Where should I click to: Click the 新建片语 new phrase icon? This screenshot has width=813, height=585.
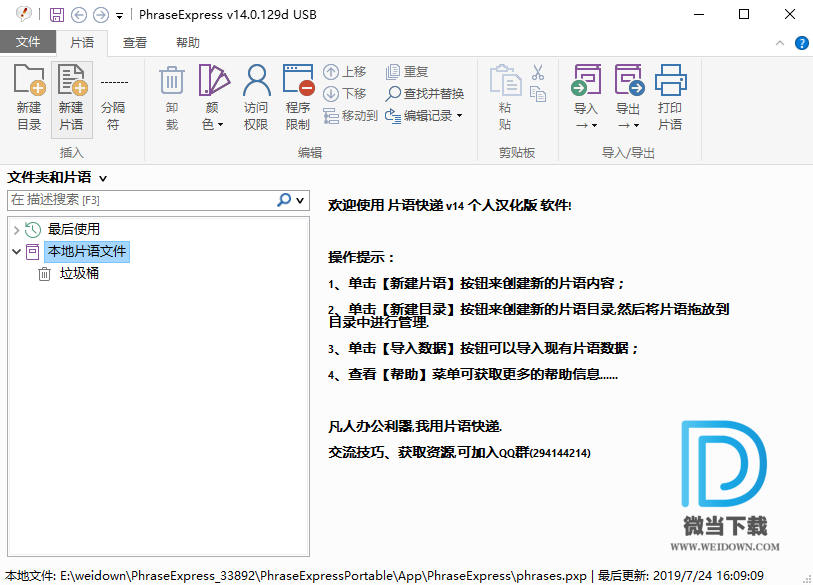(72, 79)
